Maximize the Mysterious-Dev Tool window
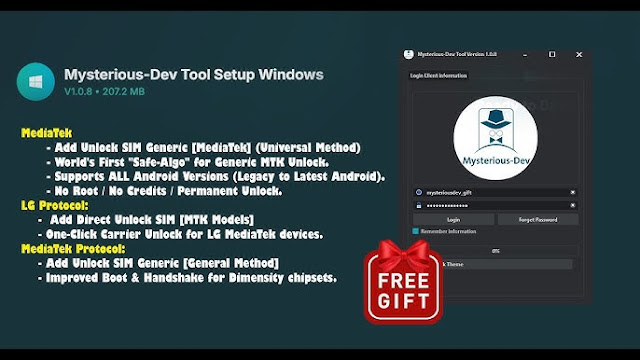The image size is (640, 360). [x=552, y=54]
